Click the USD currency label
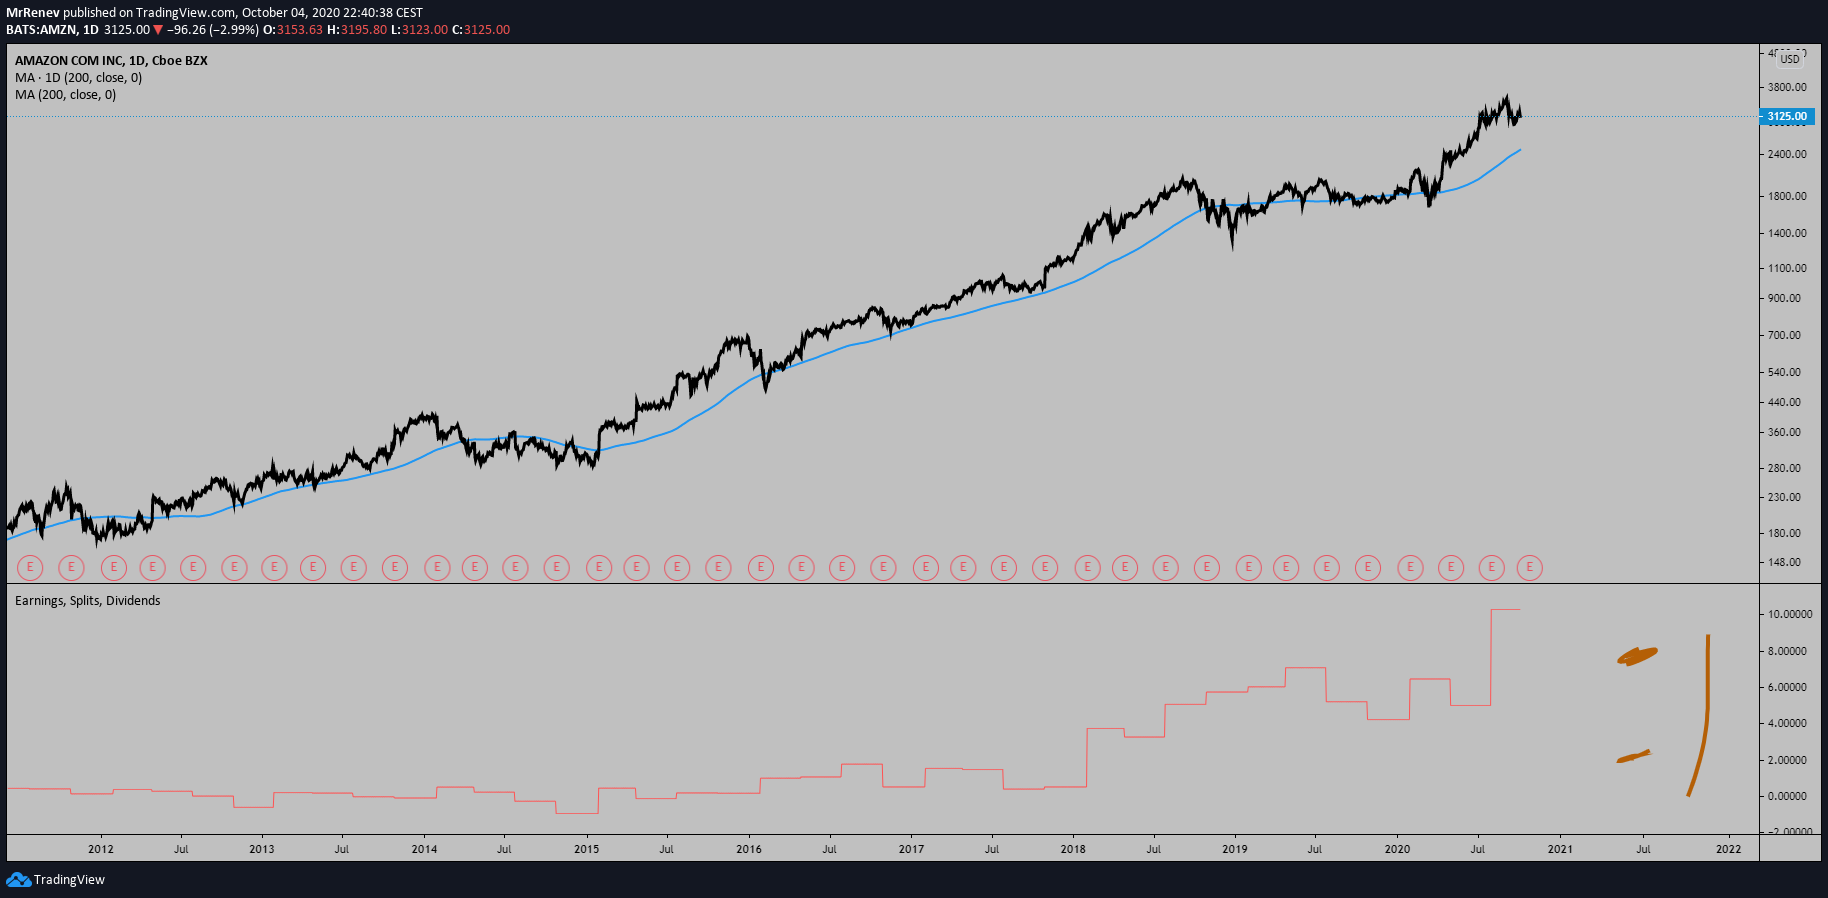This screenshot has height=898, width=1828. pos(1790,59)
